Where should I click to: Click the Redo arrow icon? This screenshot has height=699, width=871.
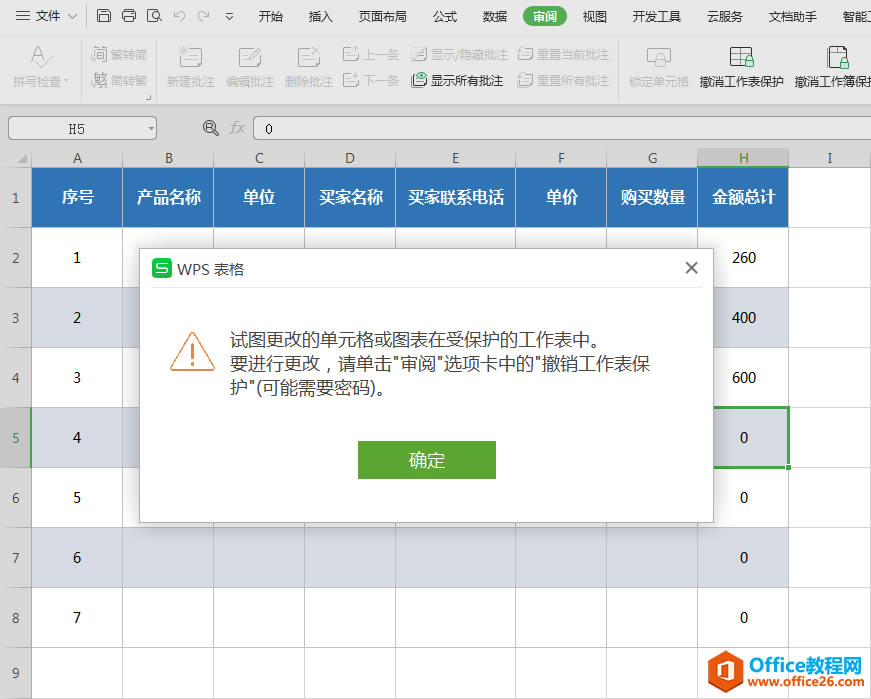[204, 16]
